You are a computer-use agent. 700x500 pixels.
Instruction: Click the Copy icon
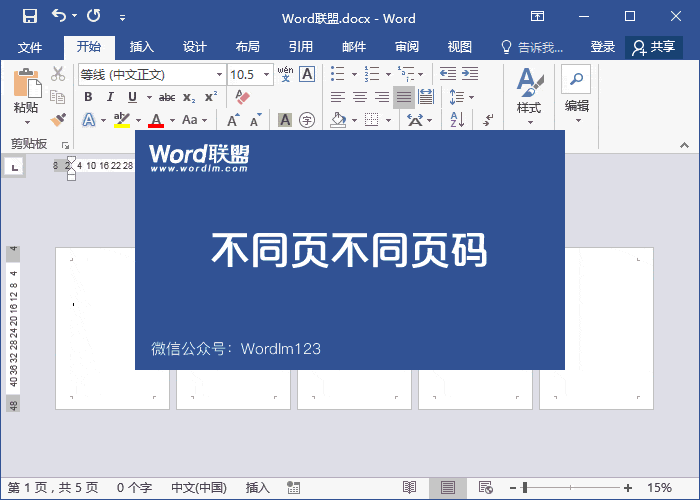pyautogui.click(x=58, y=96)
